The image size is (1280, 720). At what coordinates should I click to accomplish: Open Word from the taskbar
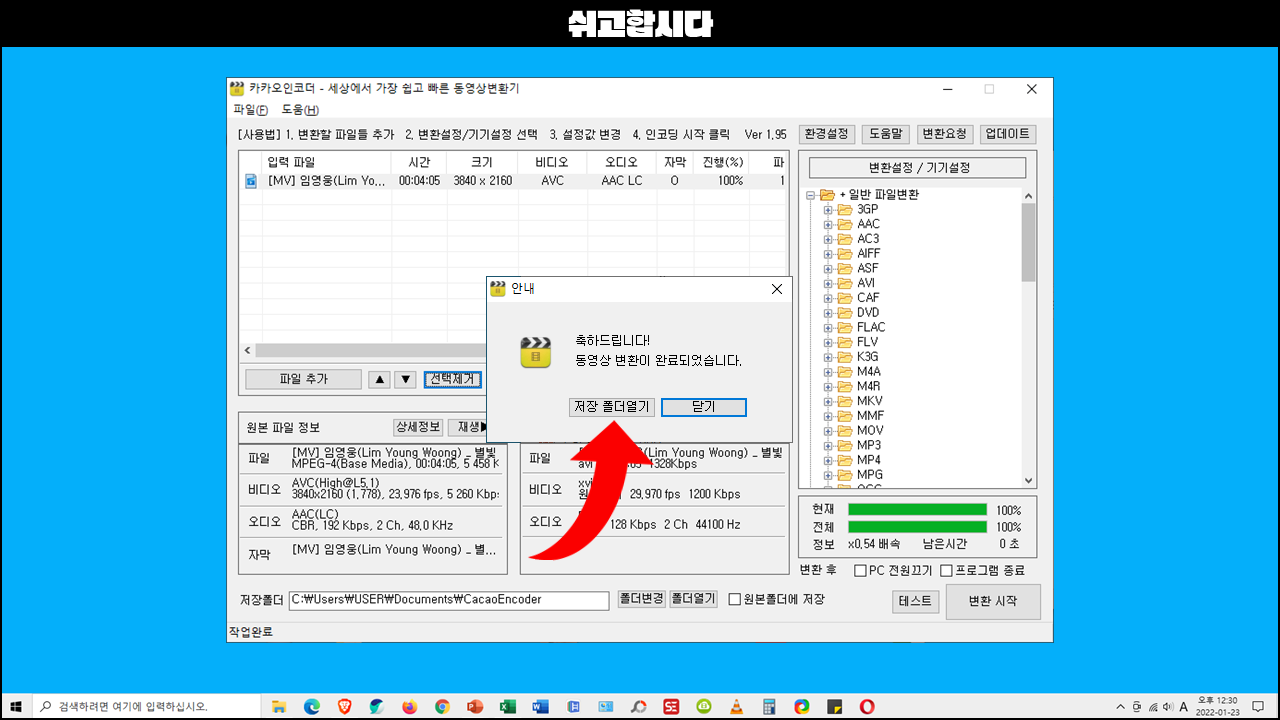click(x=541, y=706)
